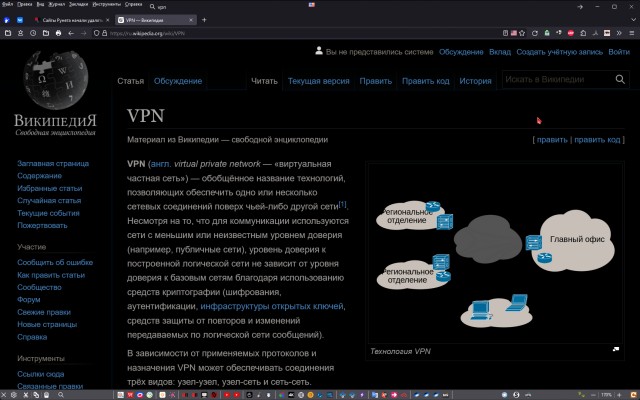The image size is (640, 400).
Task: Click the history clock icon in toolbar
Action: tap(33, 33)
